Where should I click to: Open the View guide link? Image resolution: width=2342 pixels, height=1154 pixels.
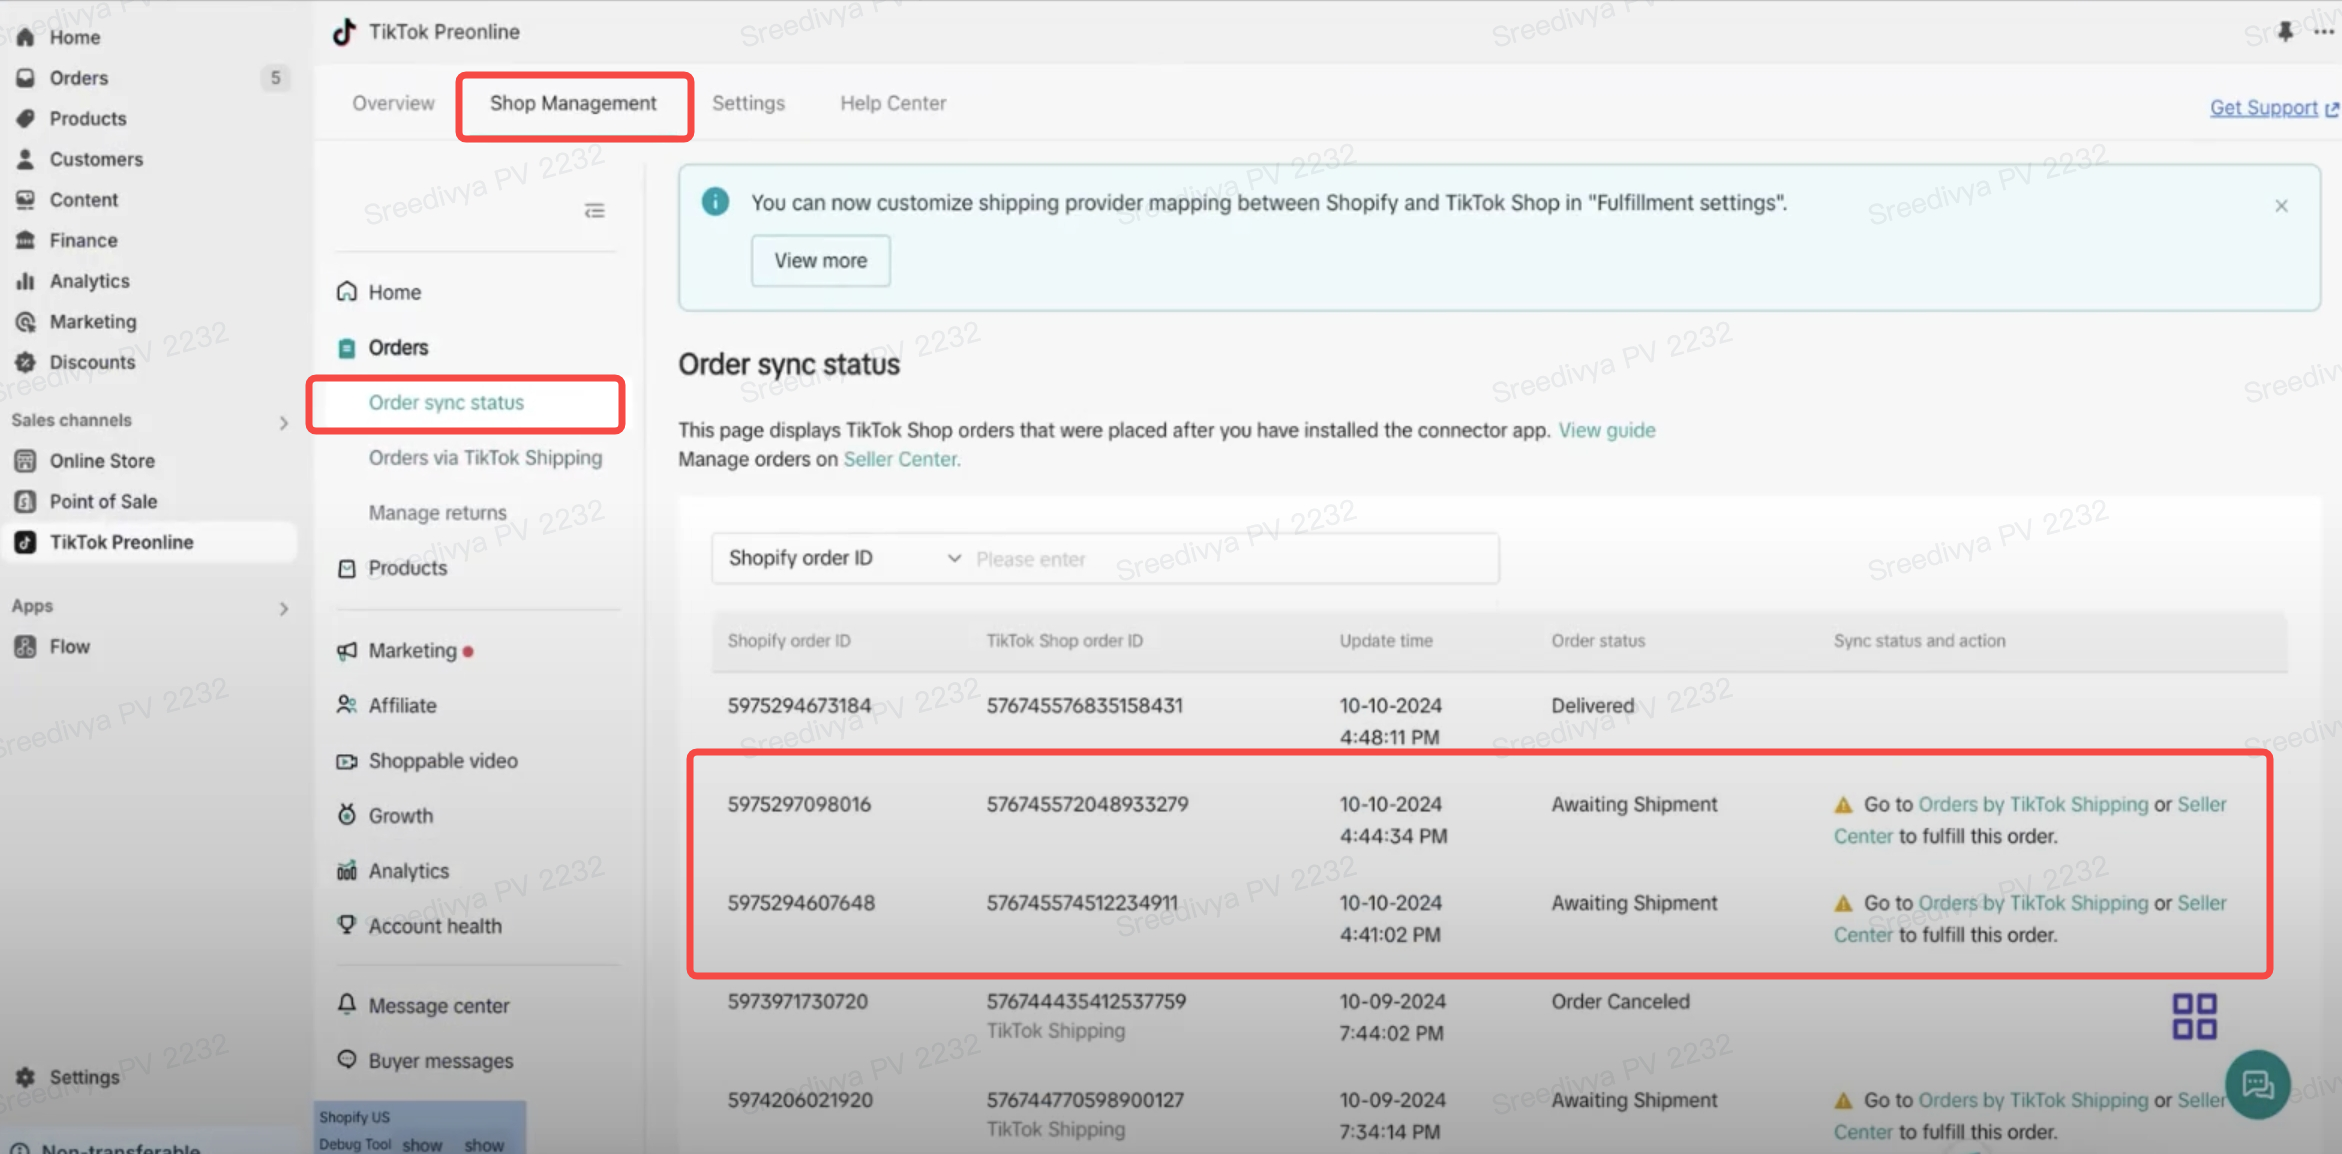click(1606, 430)
